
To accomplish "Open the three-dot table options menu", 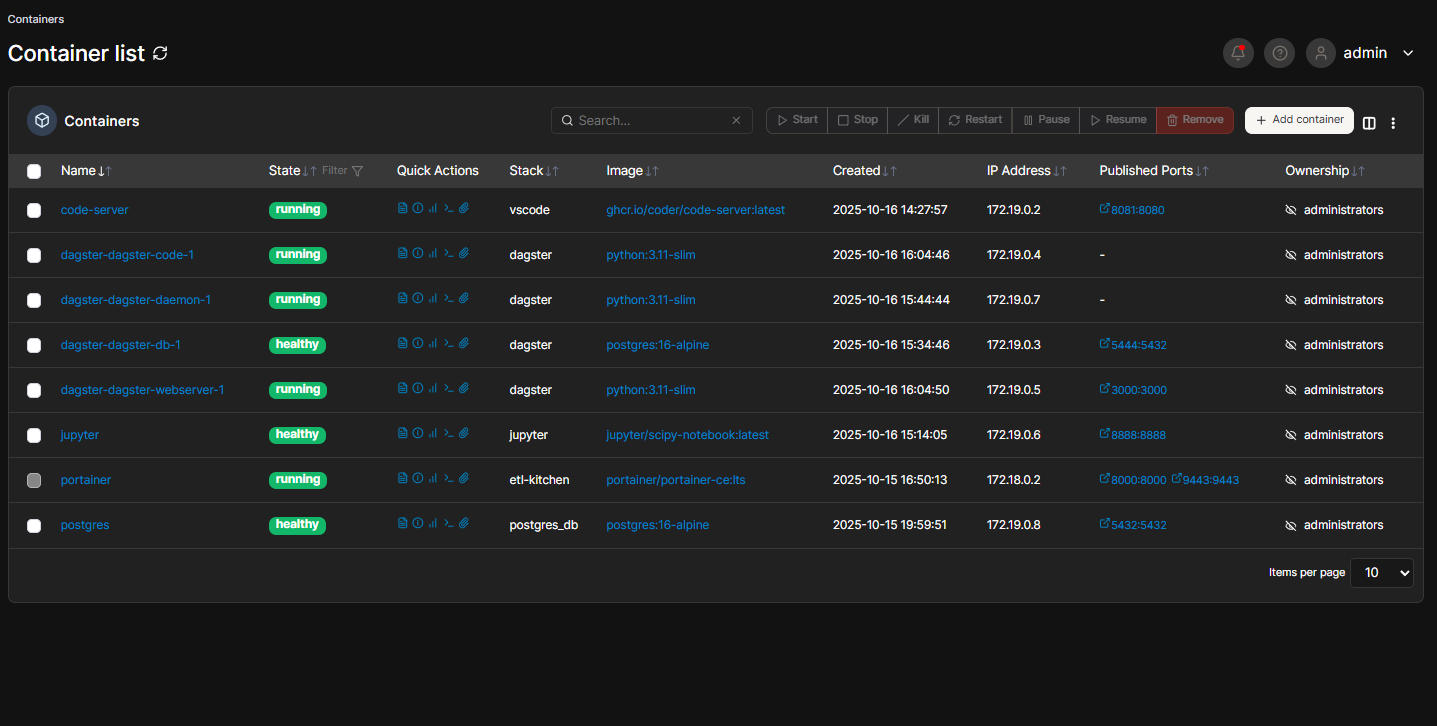I will (1393, 123).
